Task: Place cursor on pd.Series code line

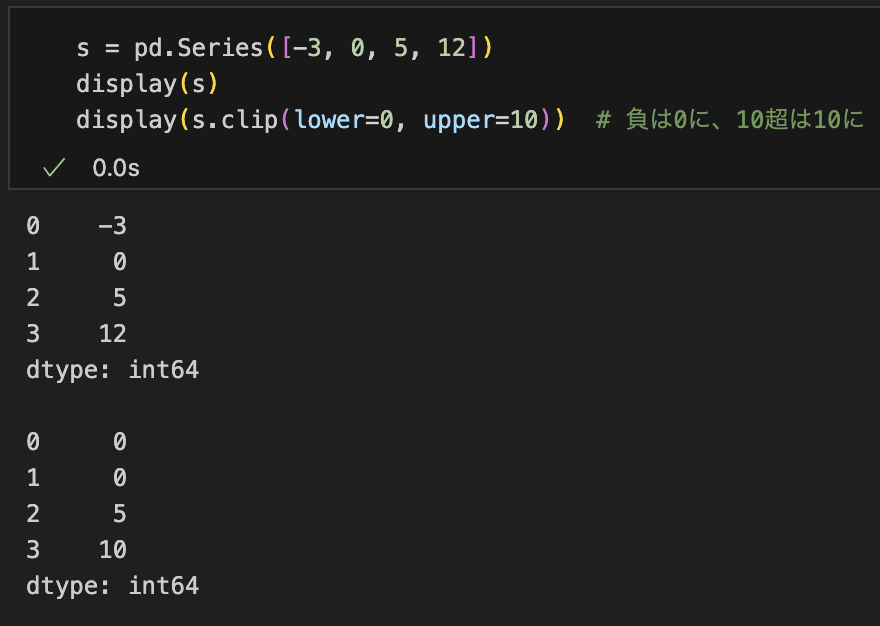Action: click(285, 48)
